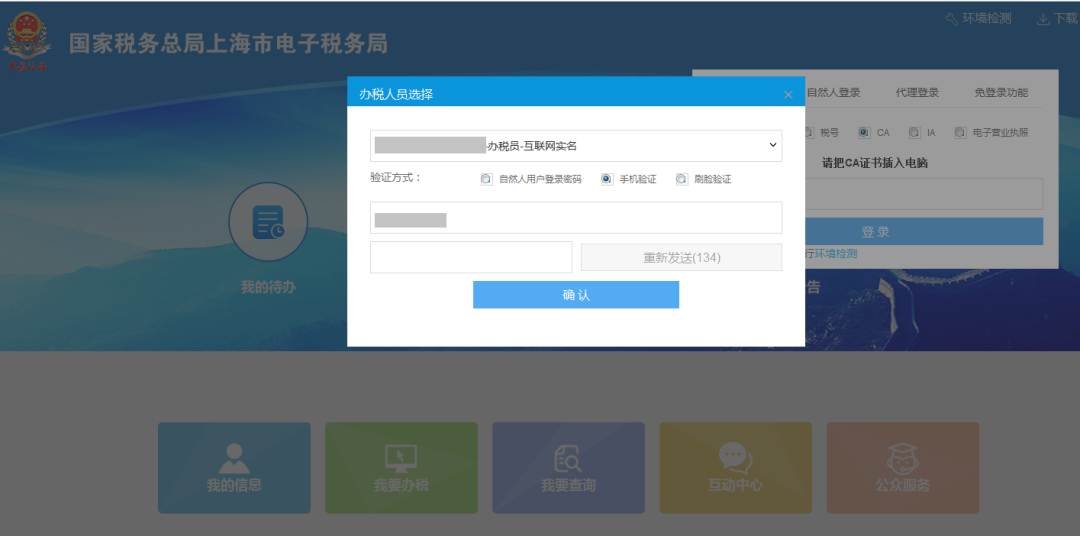1080x536 pixels.
Task: Click the 重新发送 resend code button
Action: [681, 257]
